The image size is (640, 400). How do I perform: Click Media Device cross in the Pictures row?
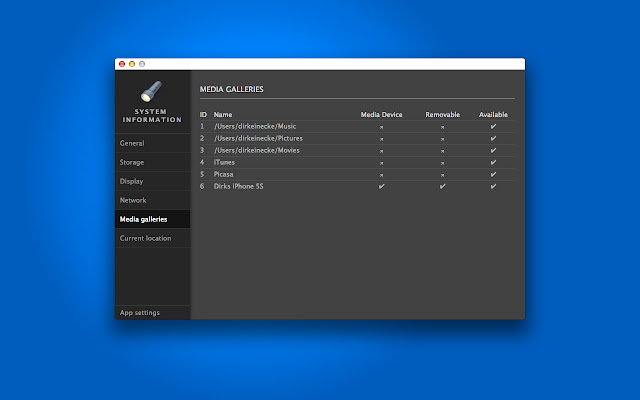[381, 139]
